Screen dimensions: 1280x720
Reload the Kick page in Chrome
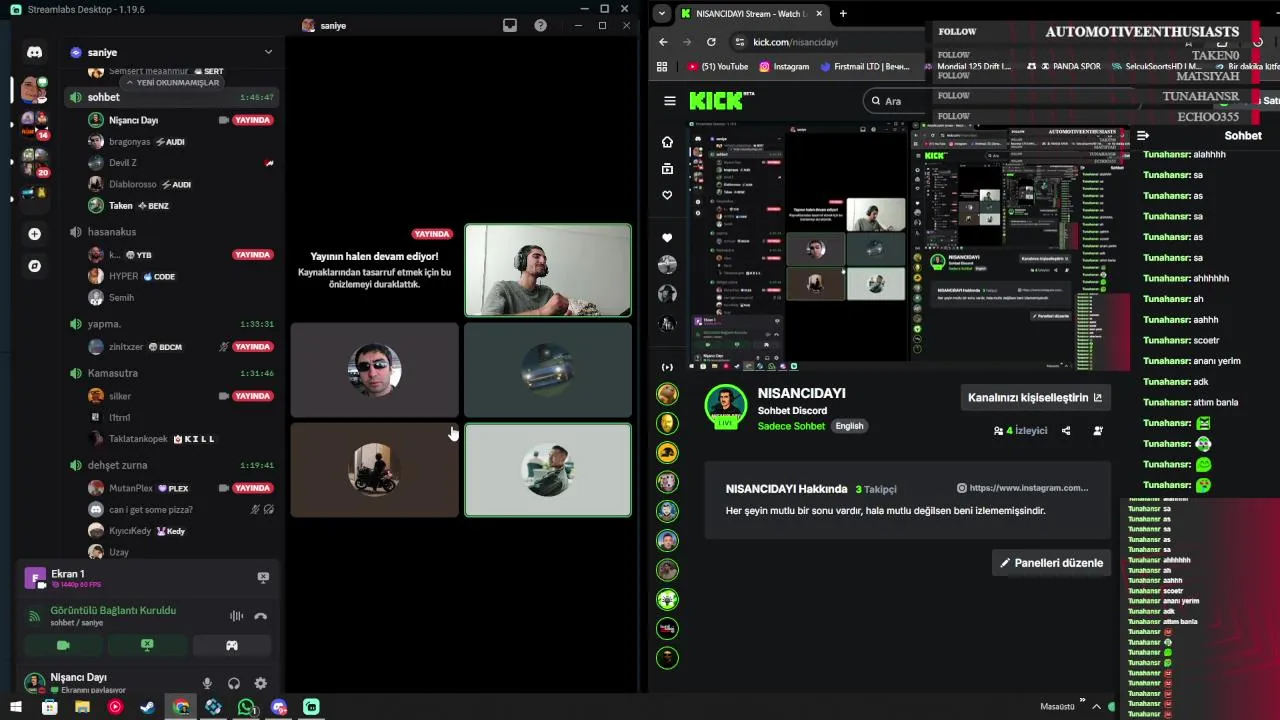(x=711, y=42)
